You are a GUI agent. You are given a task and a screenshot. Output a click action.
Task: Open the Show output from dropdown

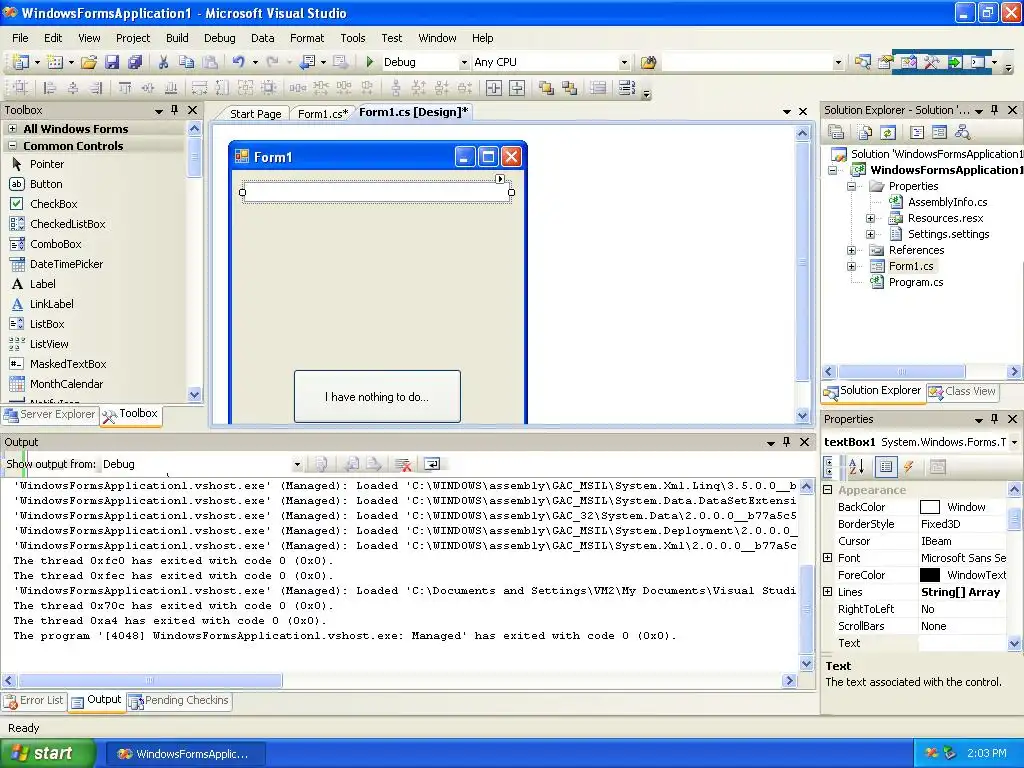tap(297, 464)
